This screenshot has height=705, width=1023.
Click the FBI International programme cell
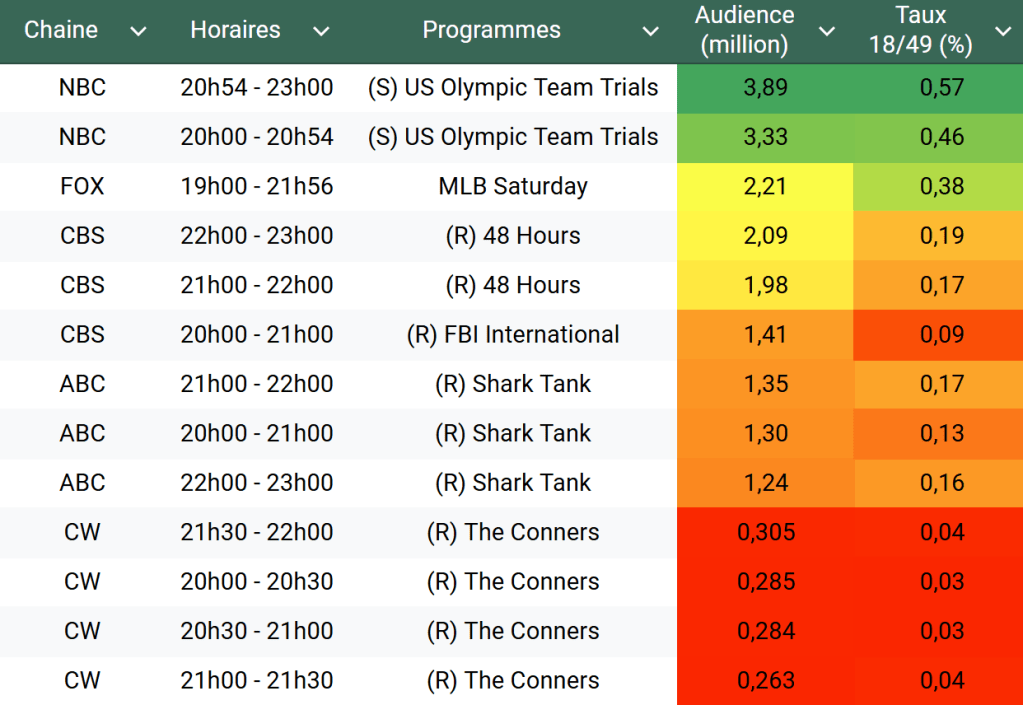click(513, 335)
